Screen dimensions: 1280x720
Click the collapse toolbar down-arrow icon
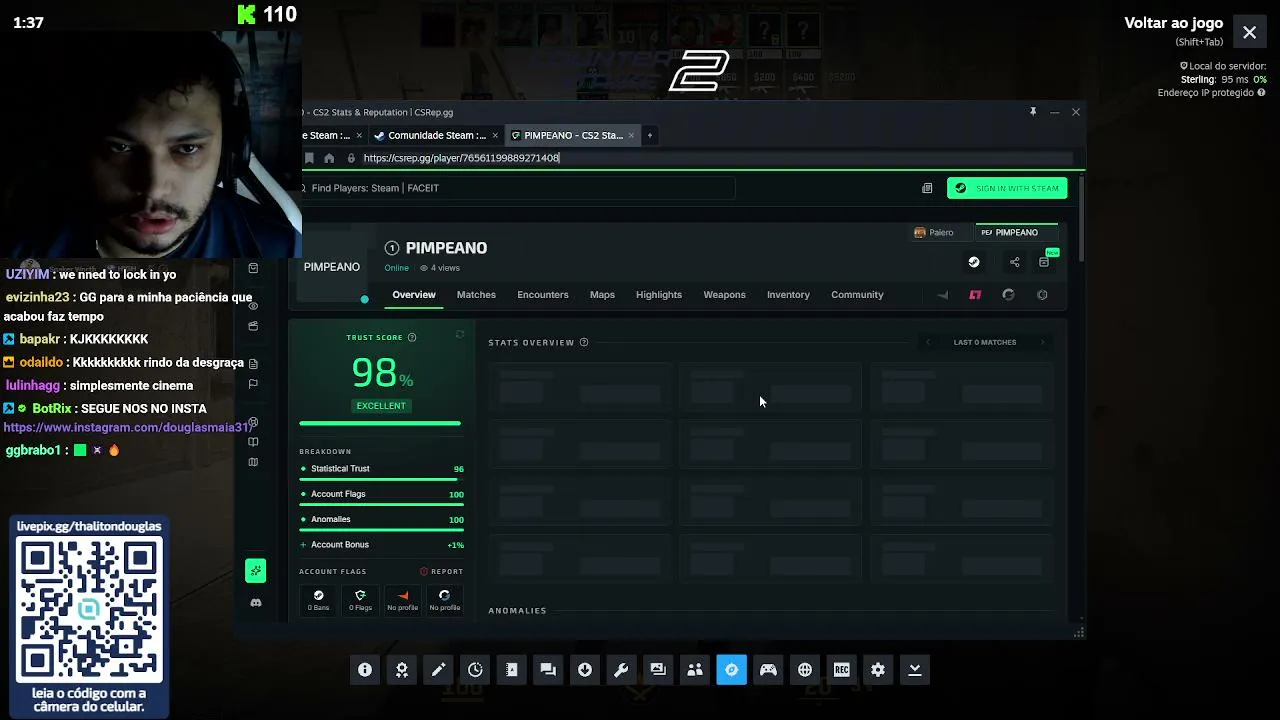coord(914,670)
